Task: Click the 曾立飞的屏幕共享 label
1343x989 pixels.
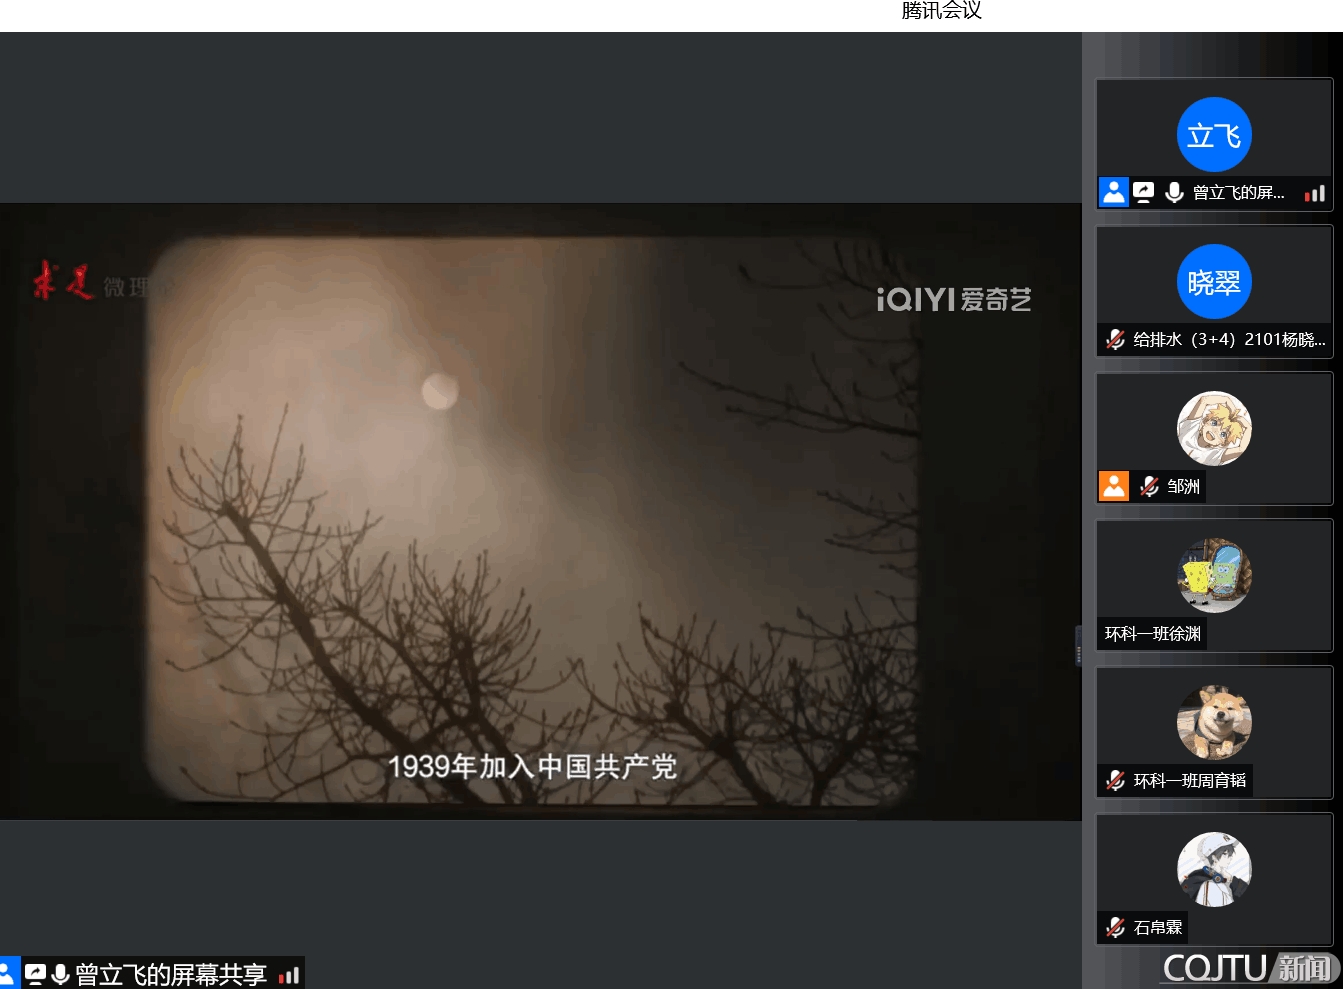Action: [x=171, y=975]
